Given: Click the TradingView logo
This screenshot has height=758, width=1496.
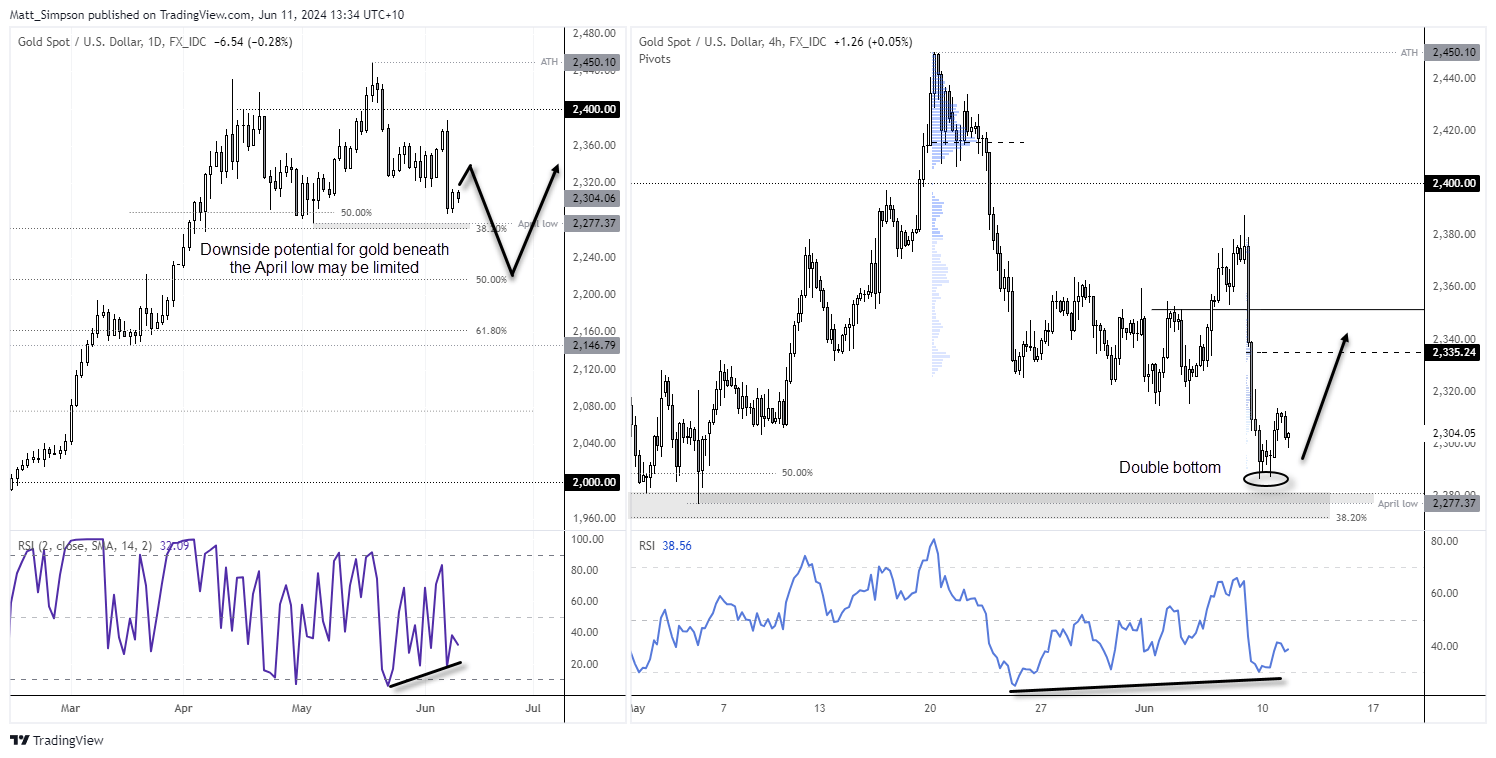Looking at the screenshot, I should [56, 741].
